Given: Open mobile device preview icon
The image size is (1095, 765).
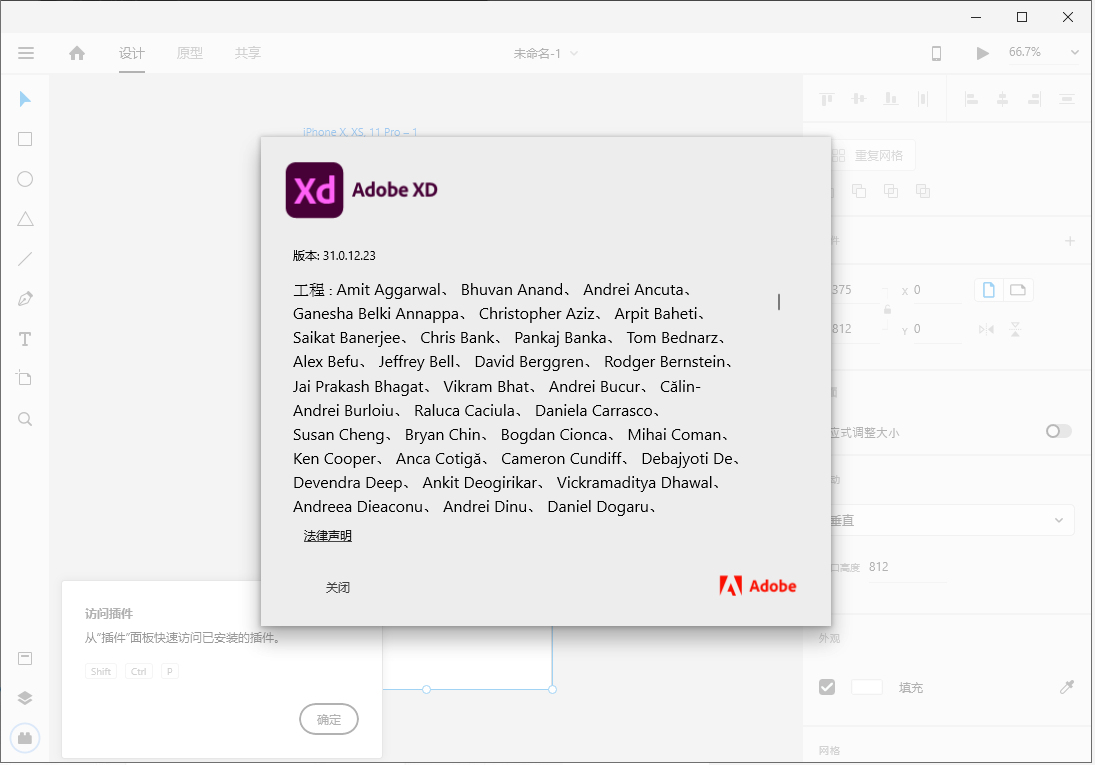Looking at the screenshot, I should click(936, 53).
